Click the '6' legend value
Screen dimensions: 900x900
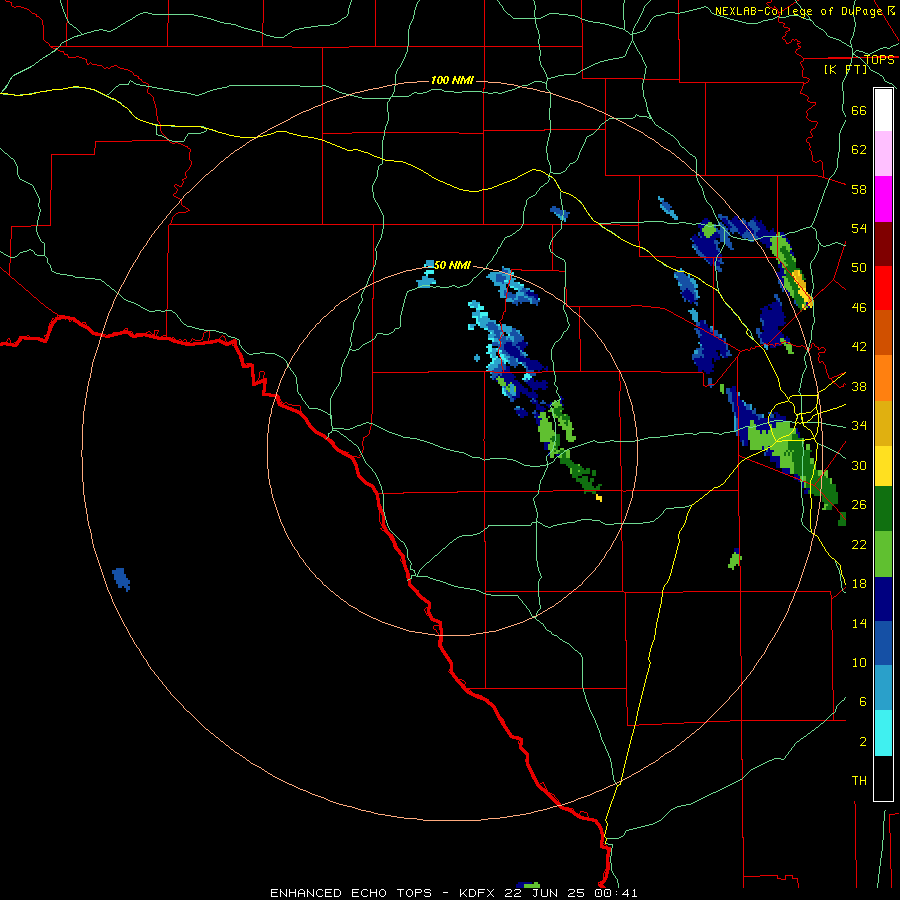(862, 702)
